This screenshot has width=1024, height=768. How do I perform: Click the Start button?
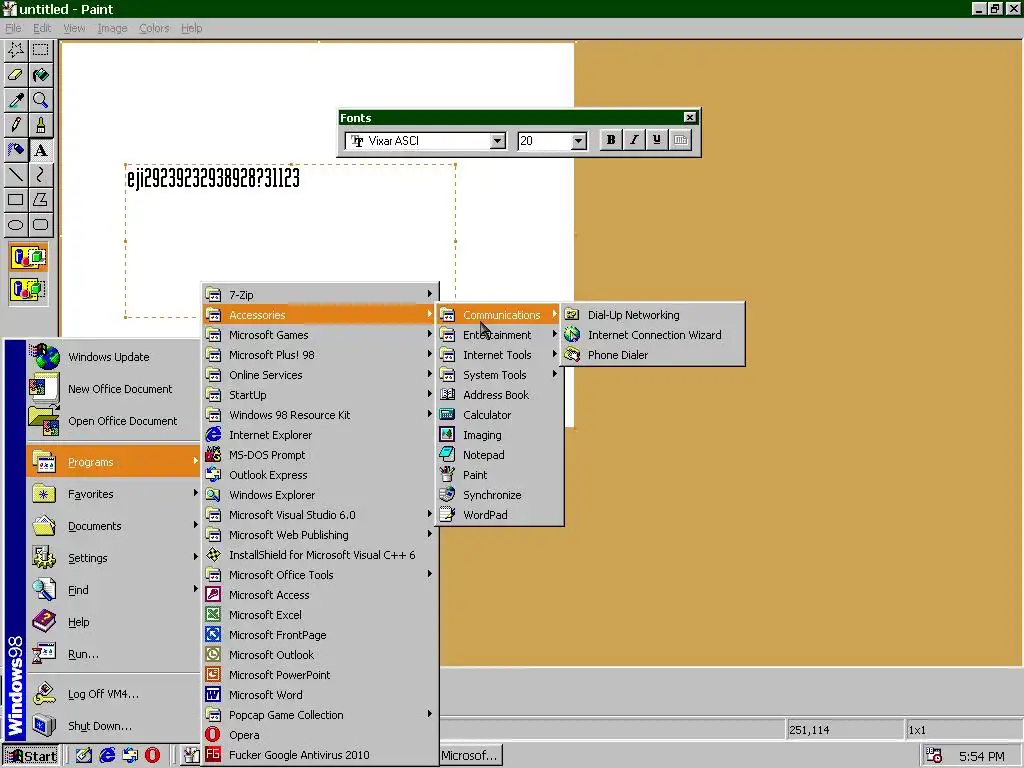pos(31,756)
